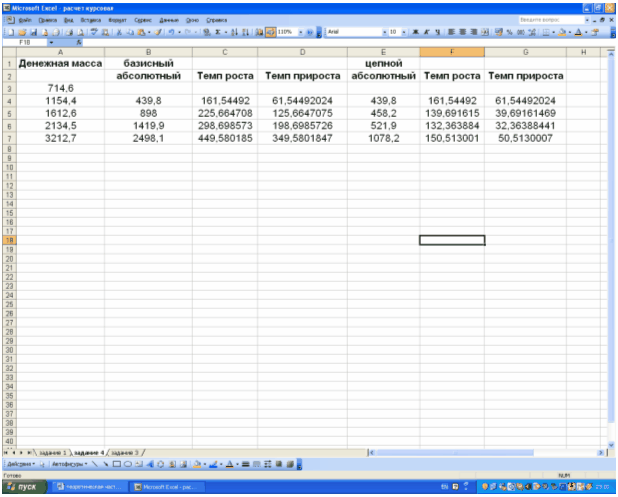Click the пуск Start button

(x=25, y=487)
